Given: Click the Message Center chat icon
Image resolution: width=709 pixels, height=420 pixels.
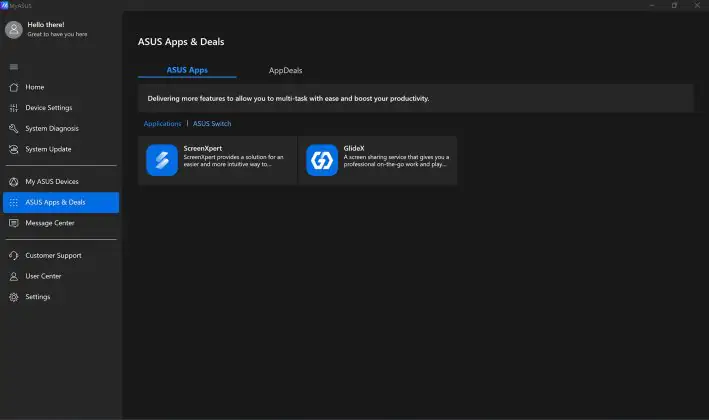Looking at the screenshot, I should tap(14, 223).
